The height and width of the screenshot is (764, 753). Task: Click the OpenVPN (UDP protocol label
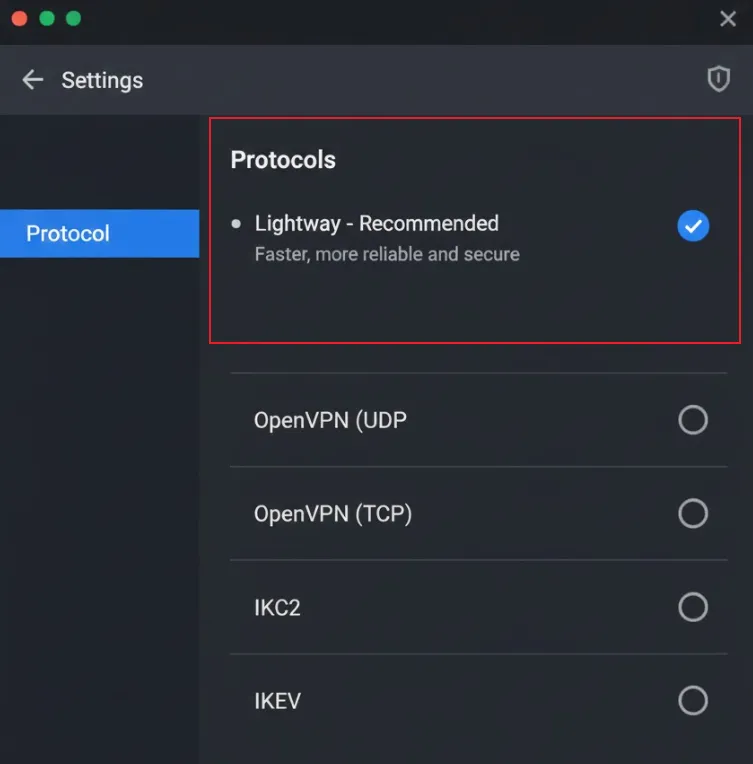[330, 420]
